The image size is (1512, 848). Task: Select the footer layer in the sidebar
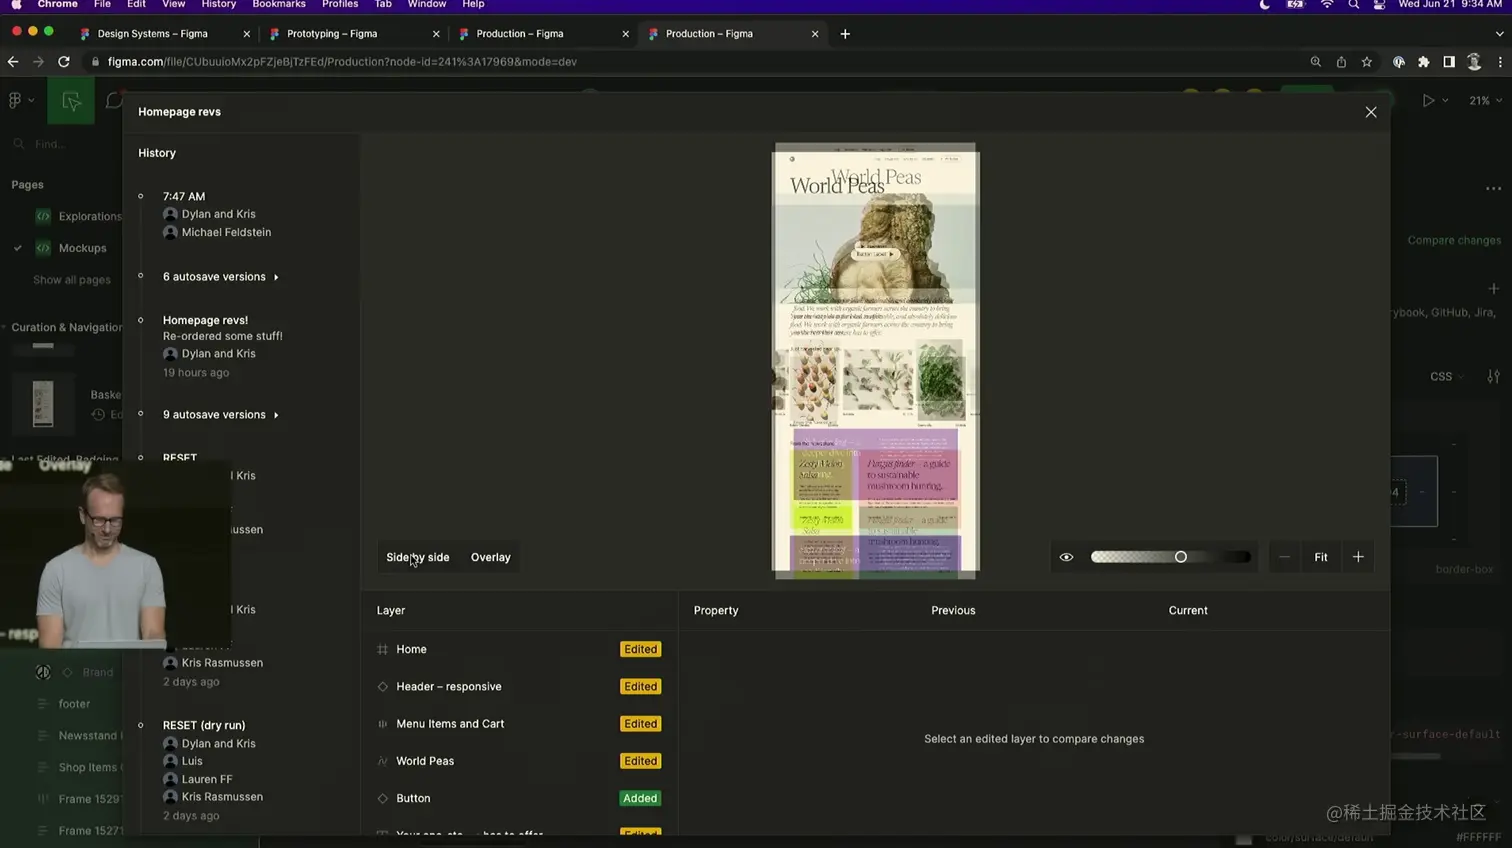(x=74, y=704)
